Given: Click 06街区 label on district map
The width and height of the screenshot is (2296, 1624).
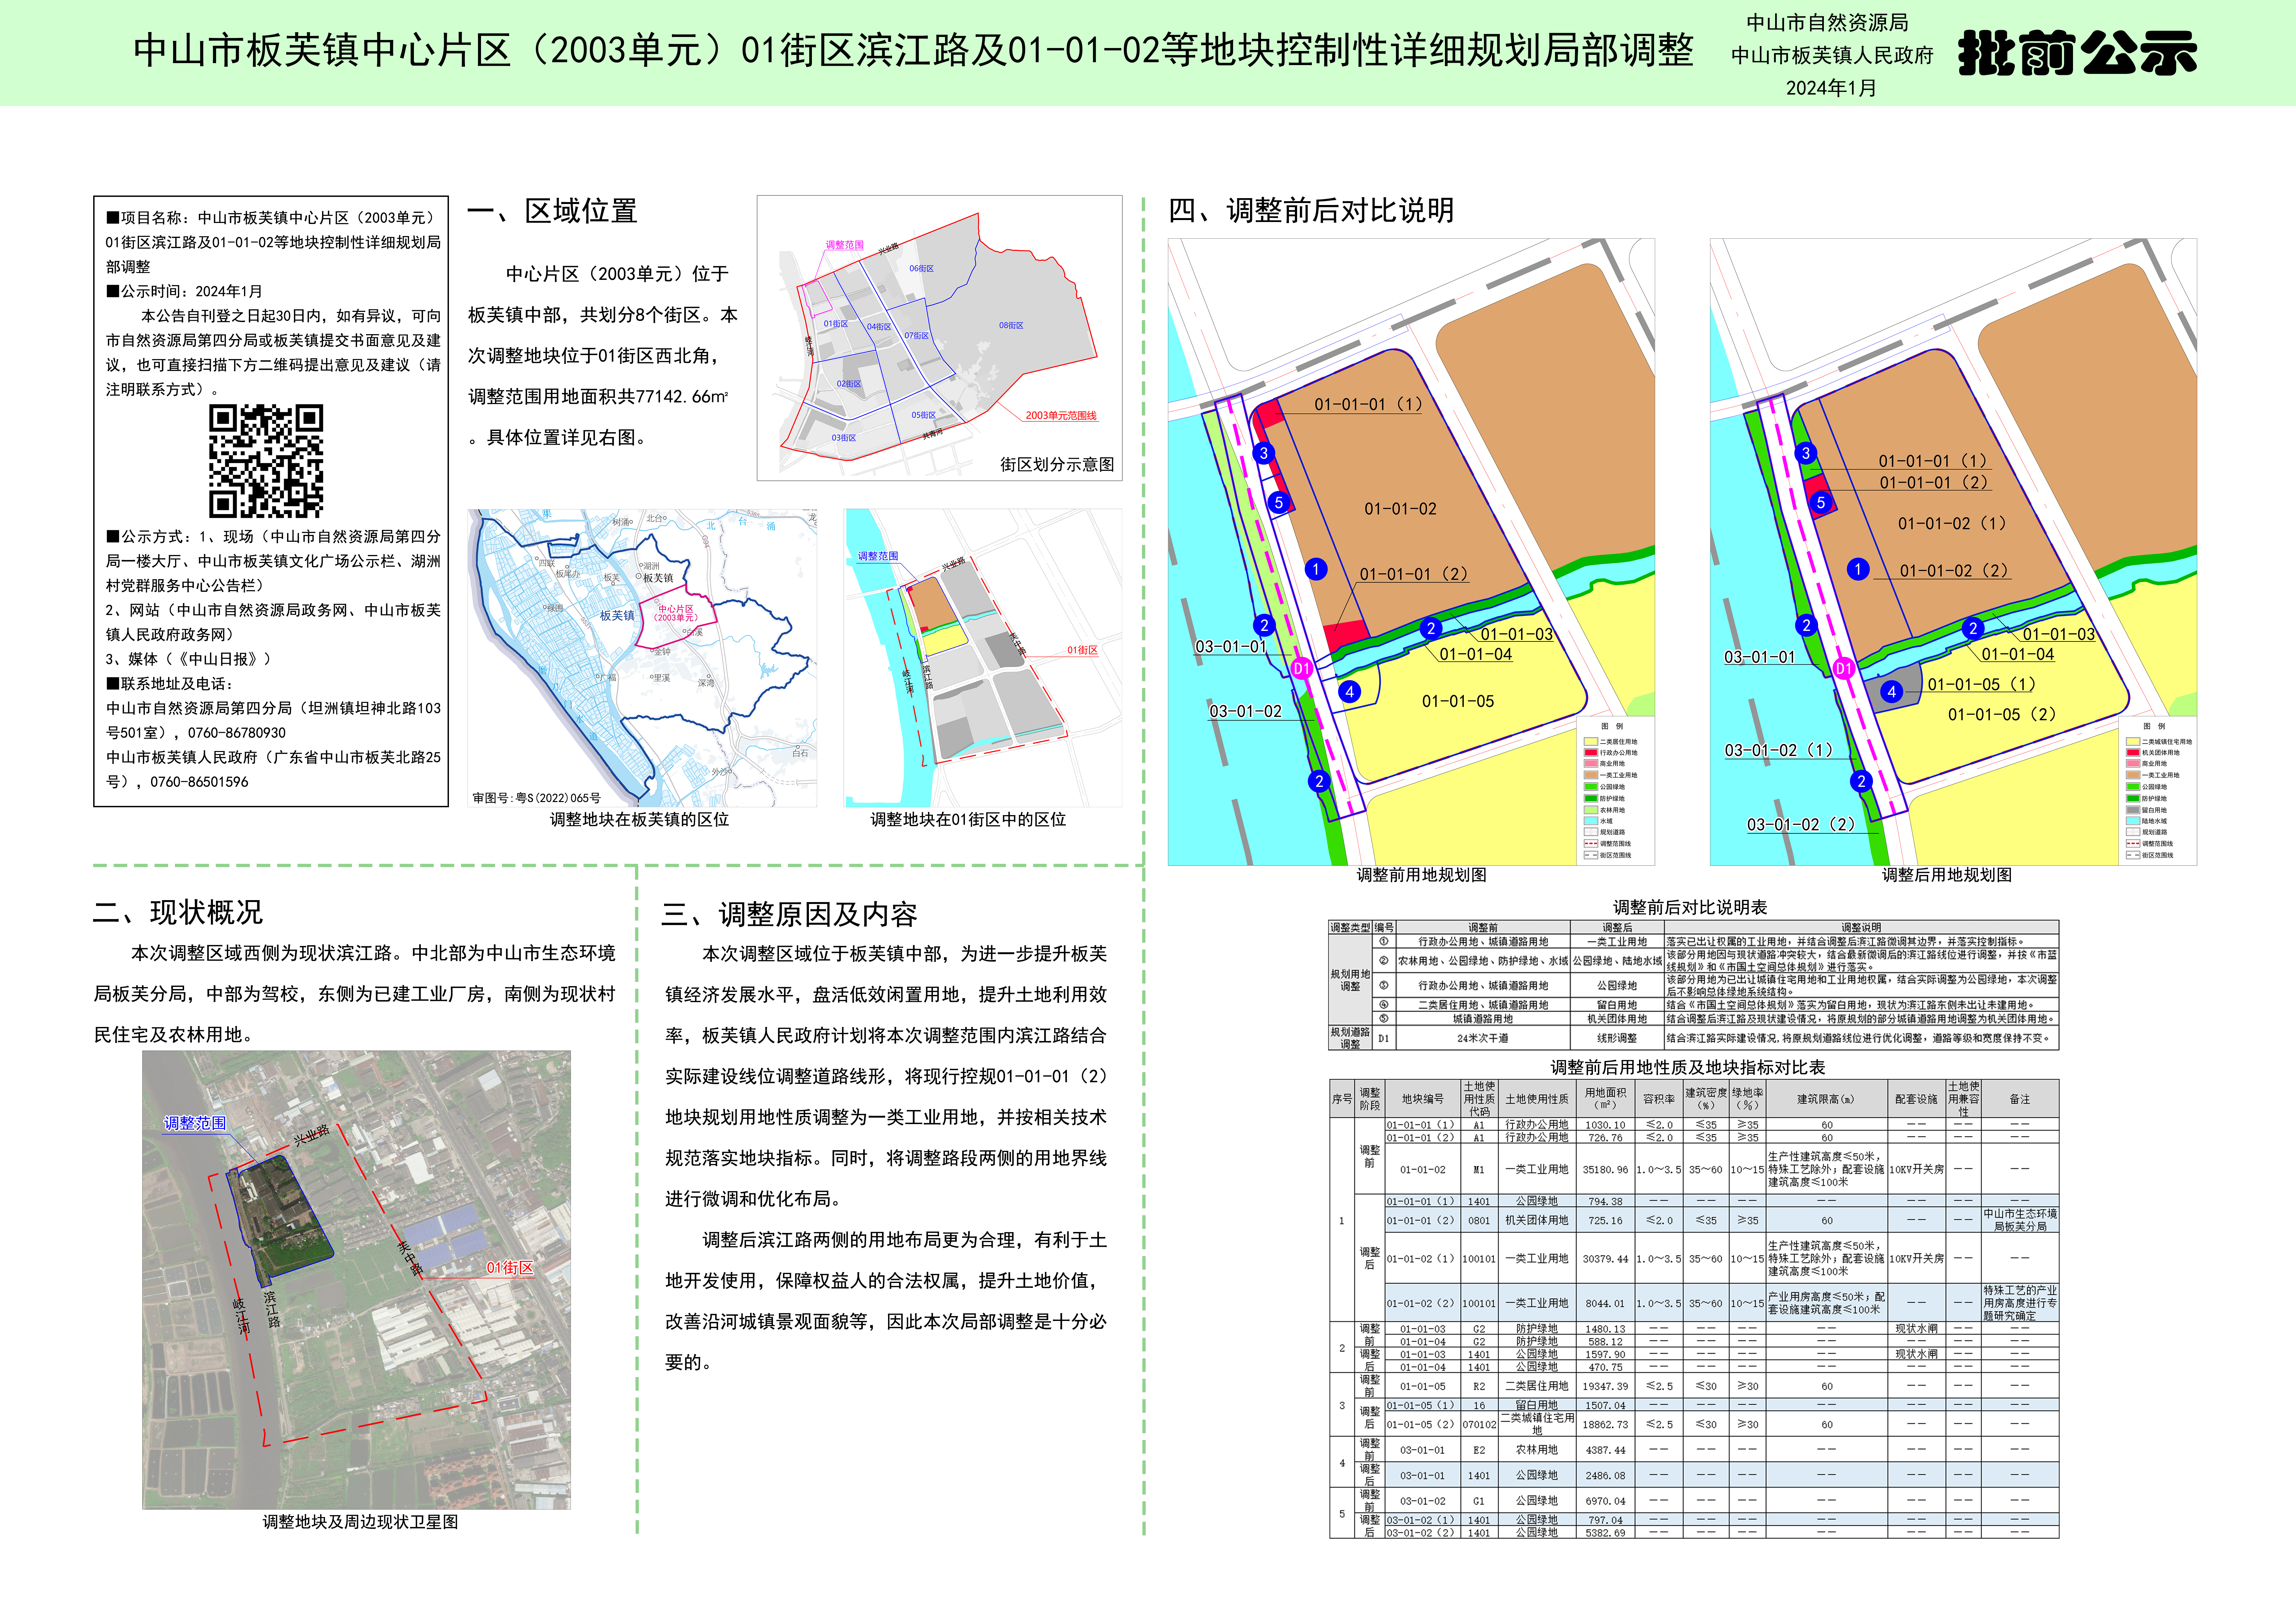Looking at the screenshot, I should click(921, 268).
